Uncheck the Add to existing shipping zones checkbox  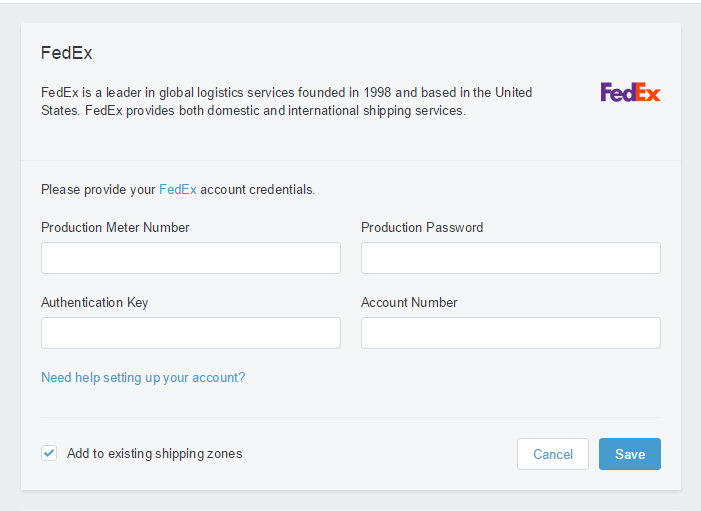[x=49, y=453]
